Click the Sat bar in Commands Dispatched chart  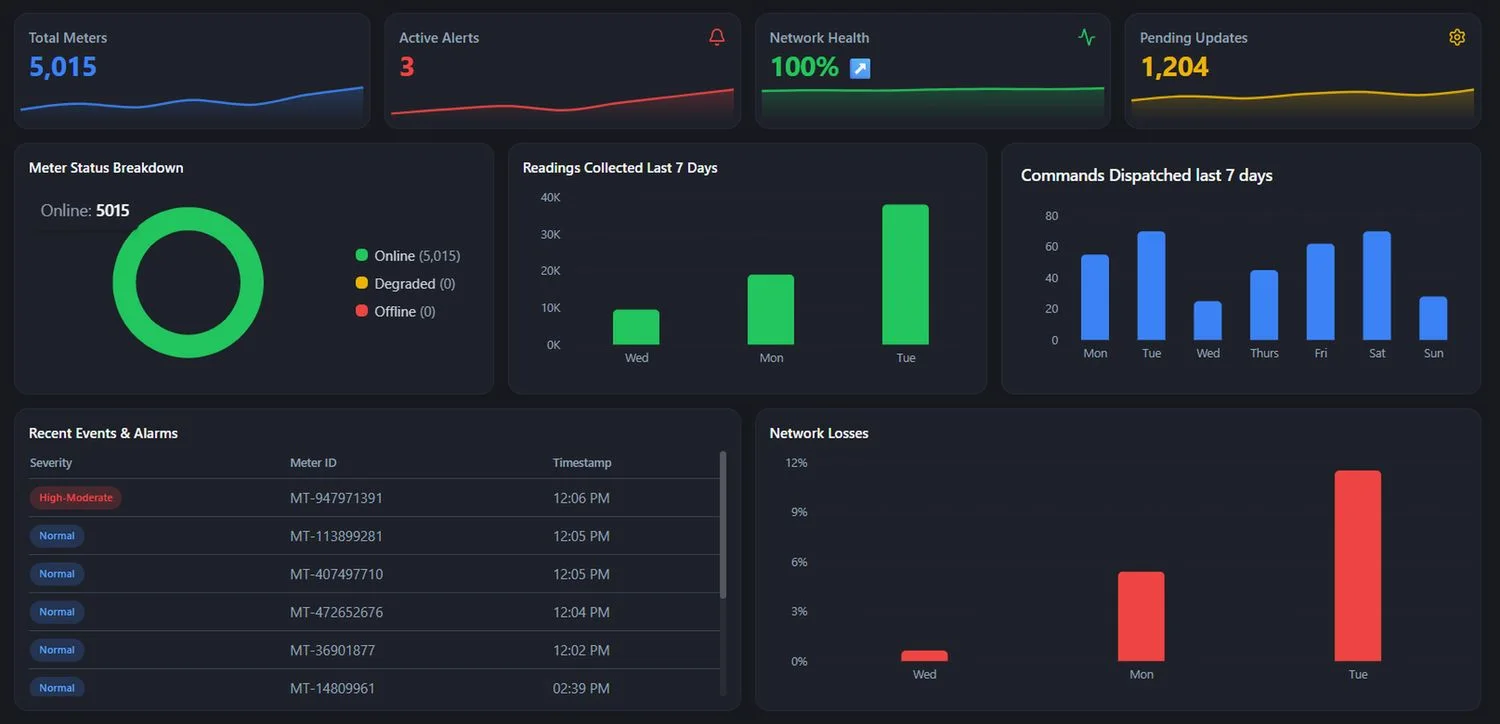pyautogui.click(x=1377, y=286)
